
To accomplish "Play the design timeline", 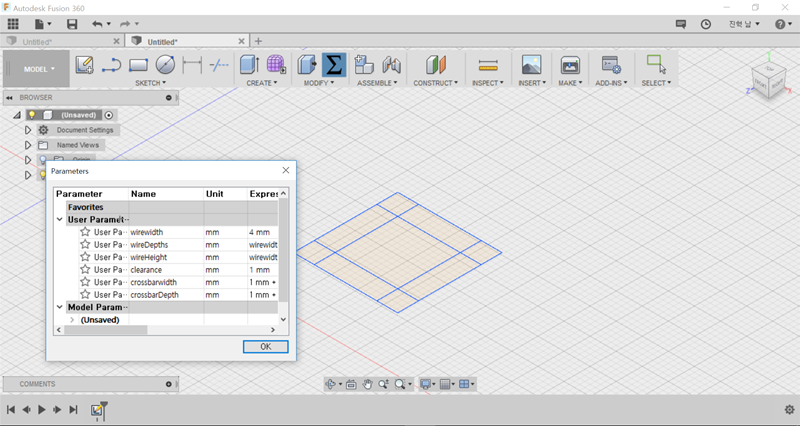I will tap(42, 409).
